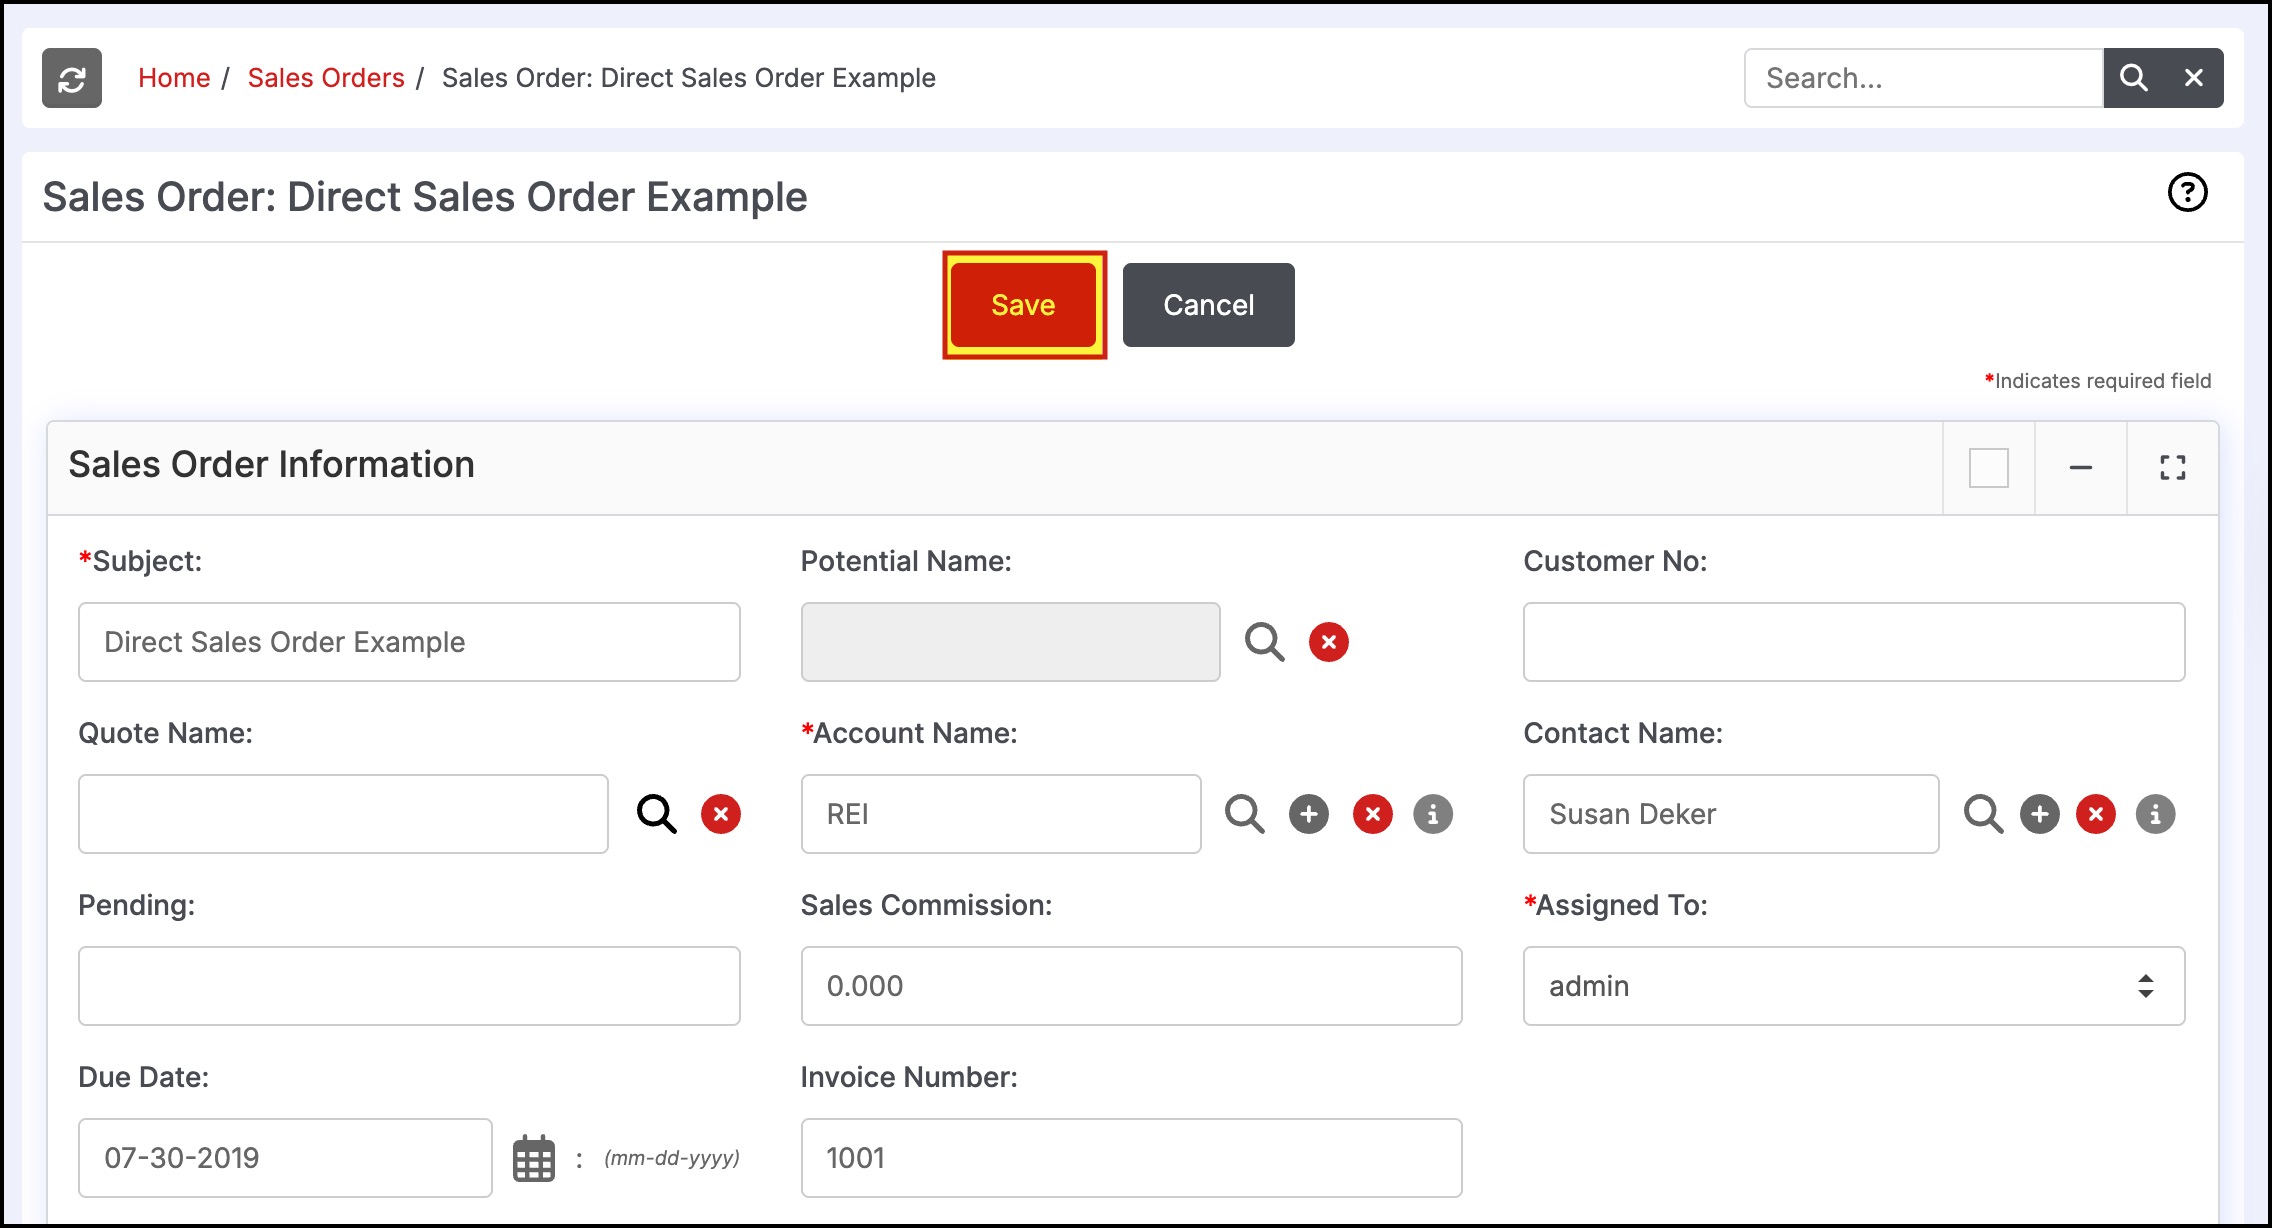Image resolution: width=2272 pixels, height=1228 pixels.
Task: Go to Home breadcrumb
Action: [174, 78]
